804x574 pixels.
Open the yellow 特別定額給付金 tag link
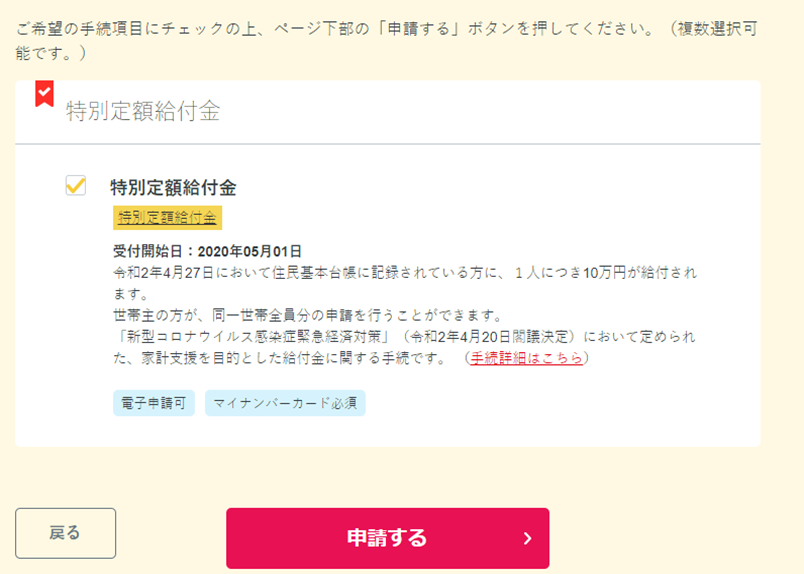(167, 217)
